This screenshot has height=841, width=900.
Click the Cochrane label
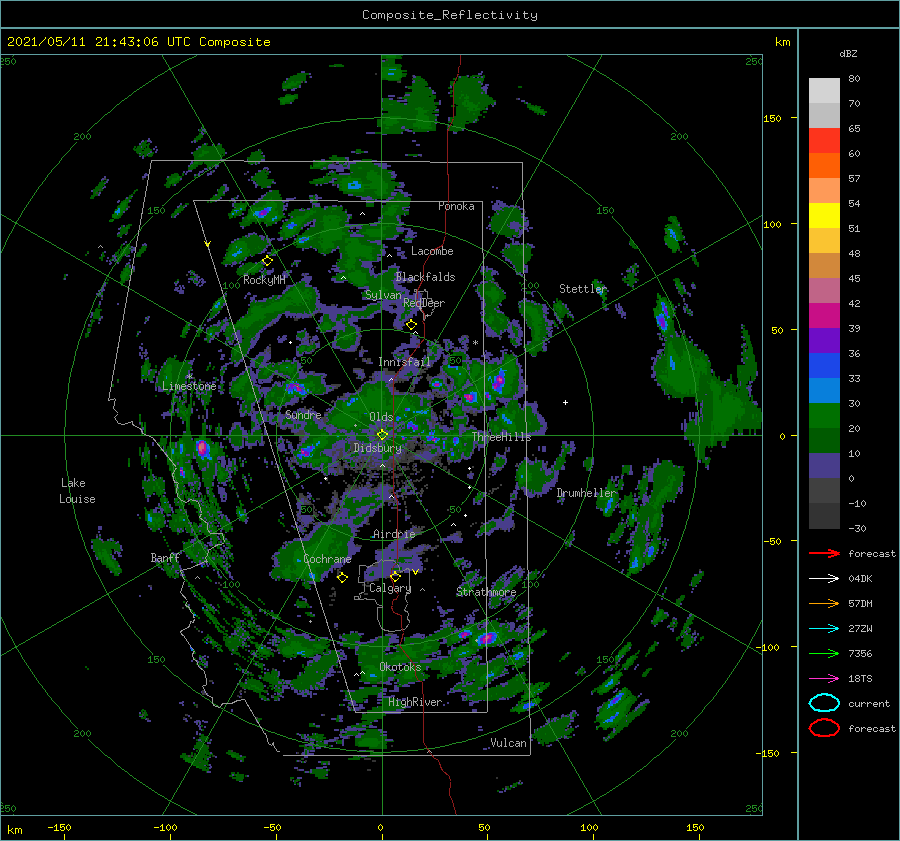[327, 559]
